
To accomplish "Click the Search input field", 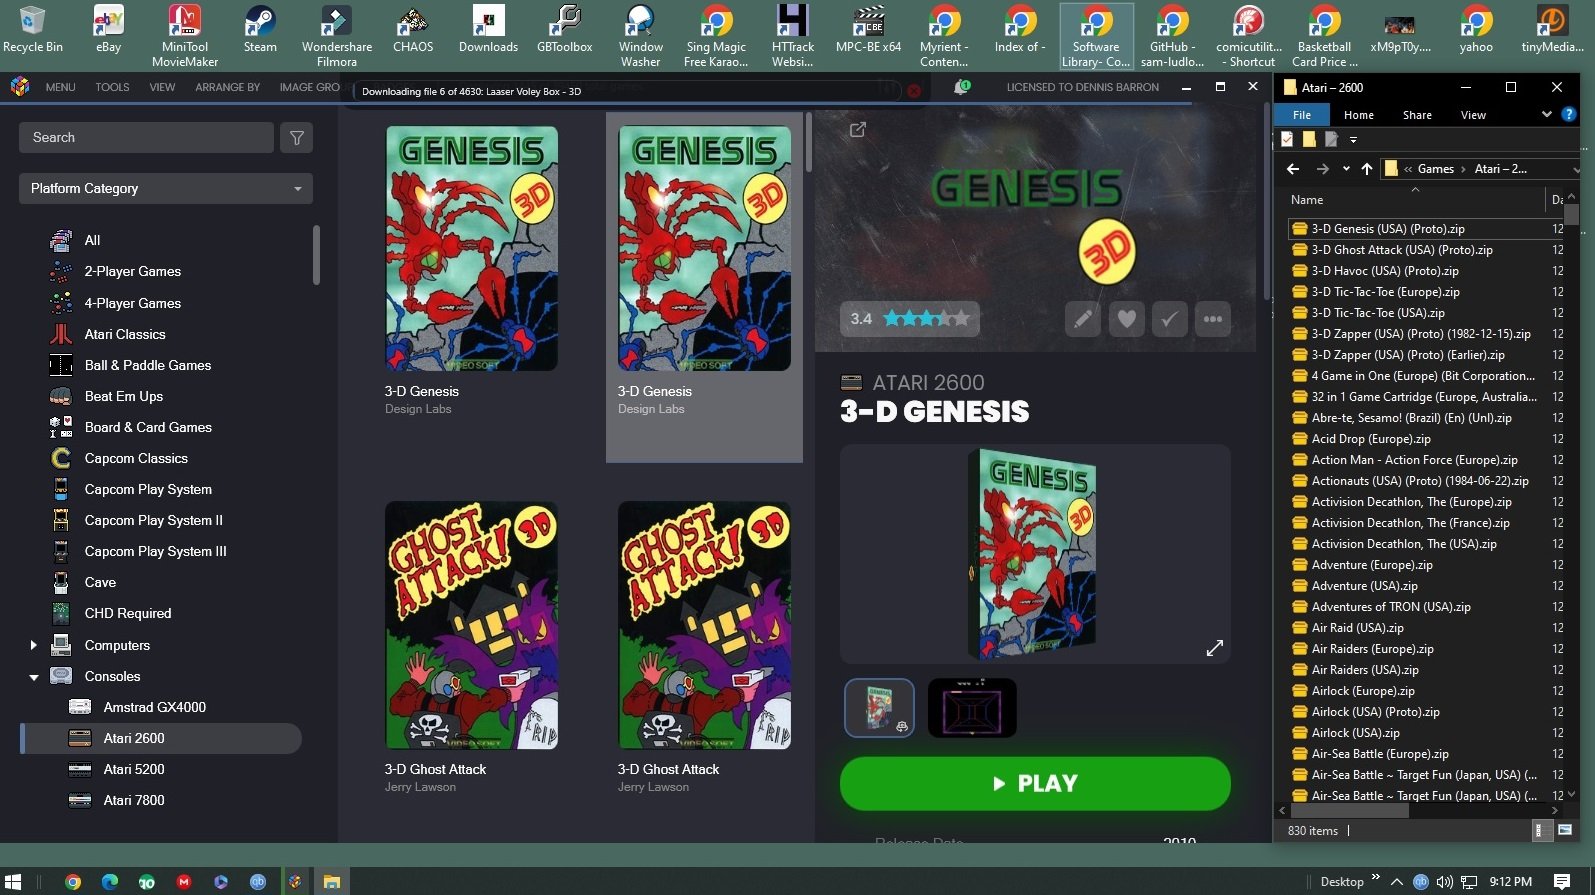I will coord(146,138).
